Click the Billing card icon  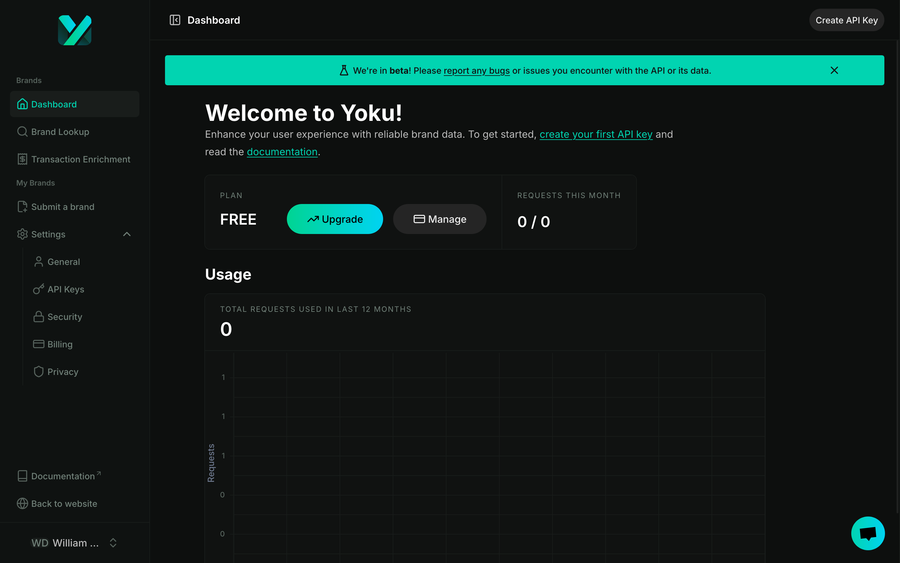click(x=38, y=344)
